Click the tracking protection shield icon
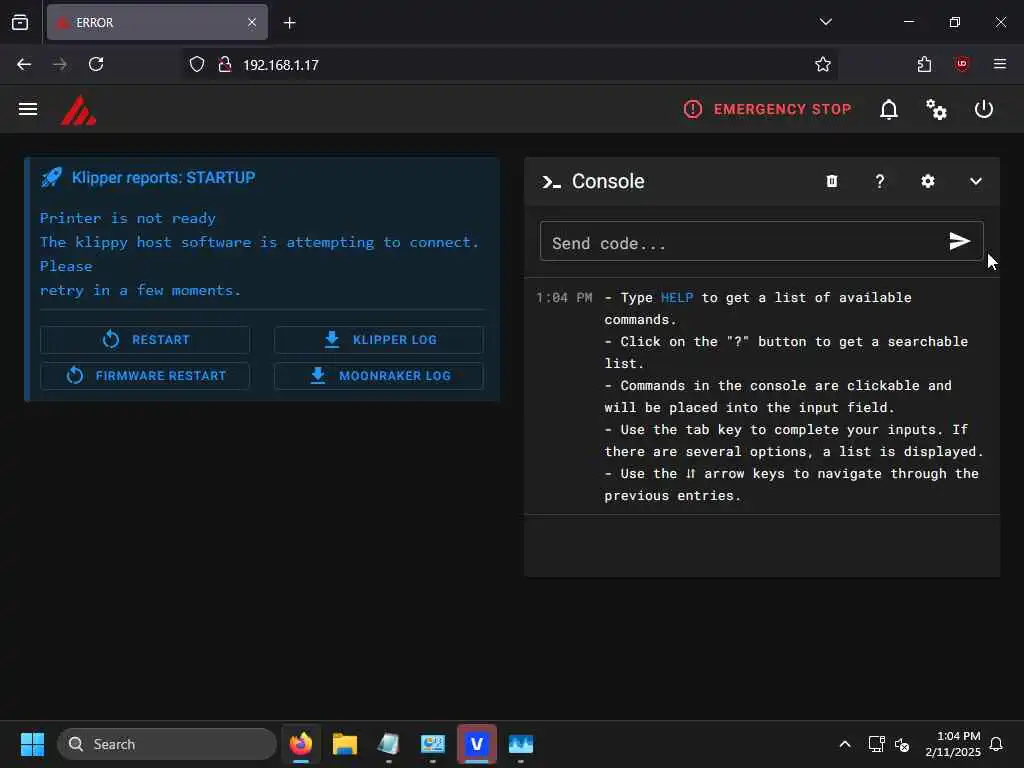Screen dimensions: 1024x768 click(x=197, y=64)
